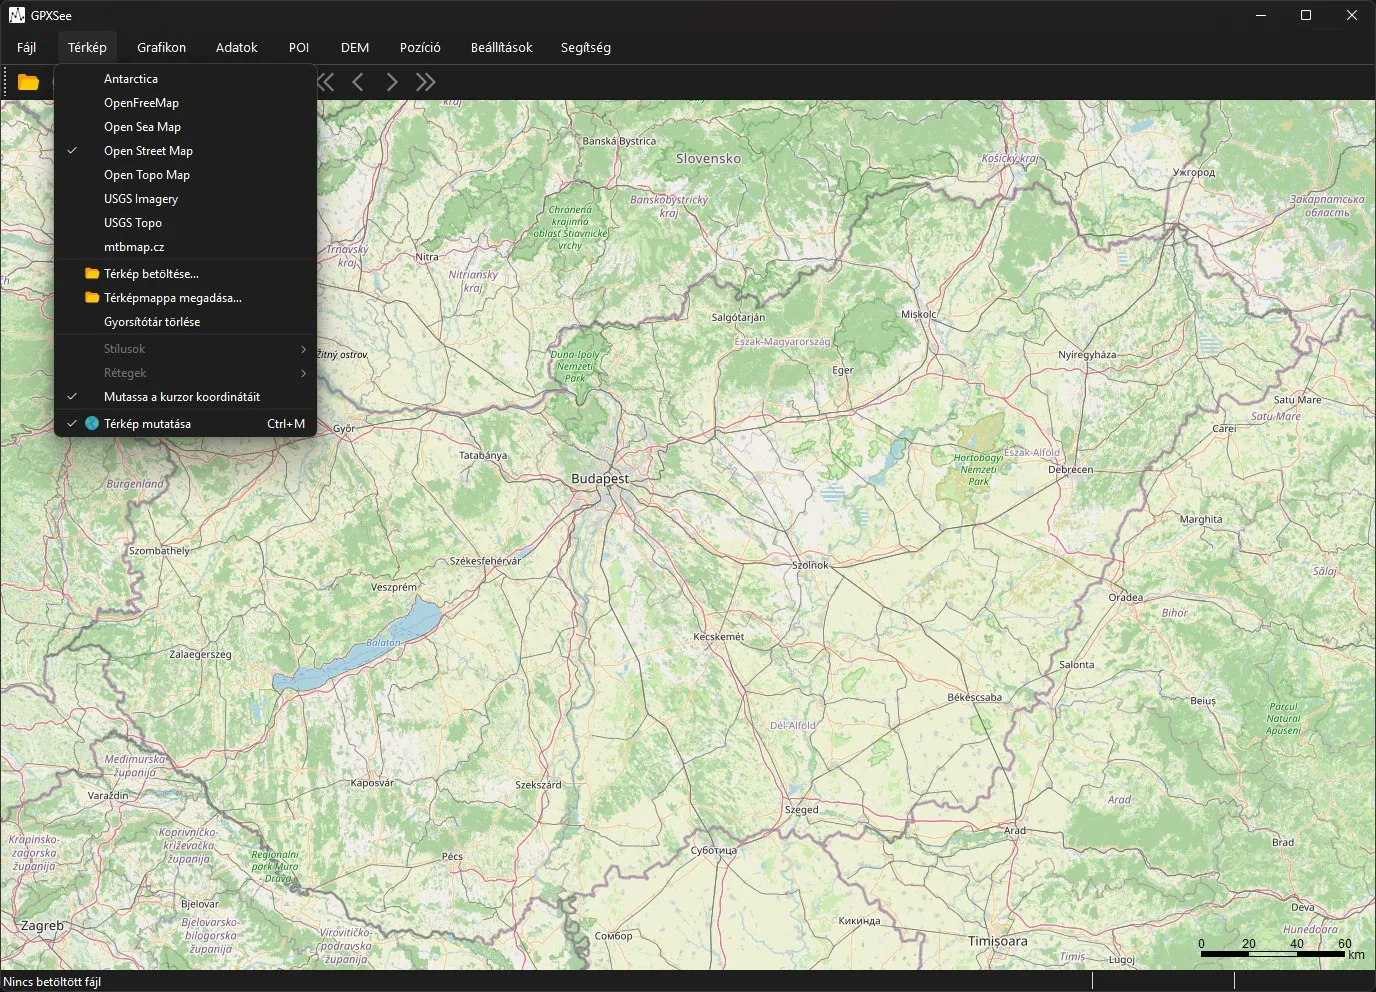Open the Beállítások menu

502,47
